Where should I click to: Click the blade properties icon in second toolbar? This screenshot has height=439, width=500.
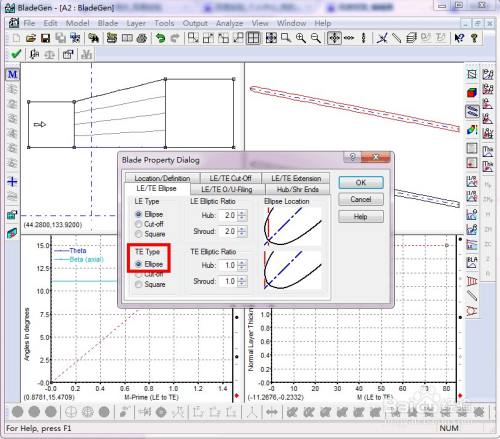click(68, 54)
